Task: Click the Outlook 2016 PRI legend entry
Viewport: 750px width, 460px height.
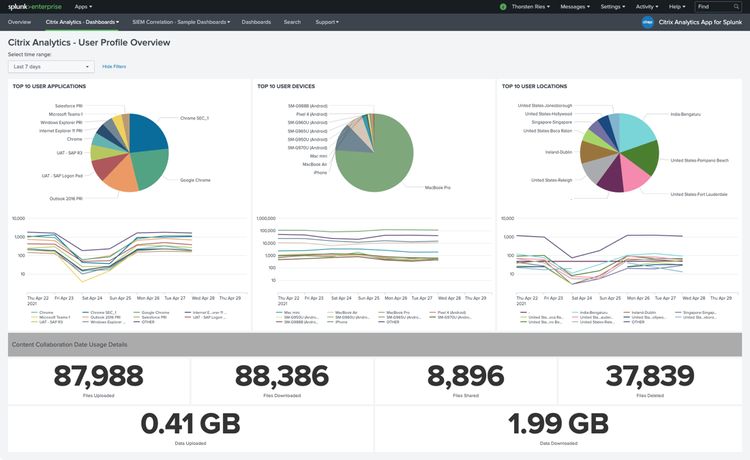Action: click(101, 318)
